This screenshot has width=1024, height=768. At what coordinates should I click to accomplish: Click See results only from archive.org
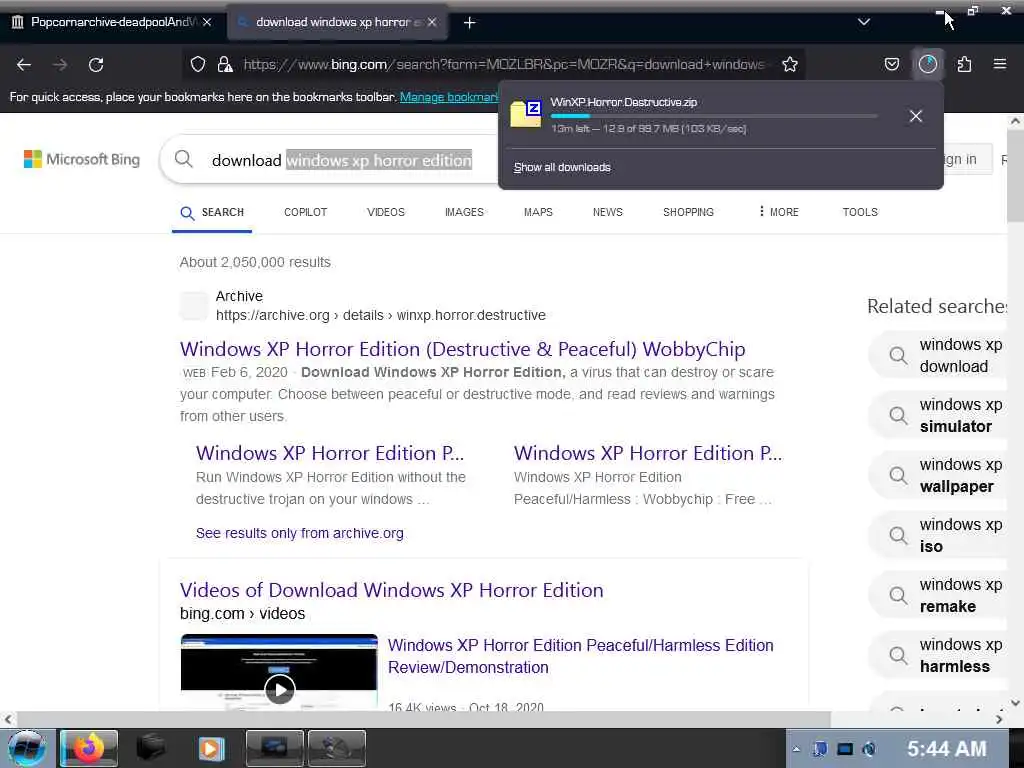pyautogui.click(x=300, y=534)
